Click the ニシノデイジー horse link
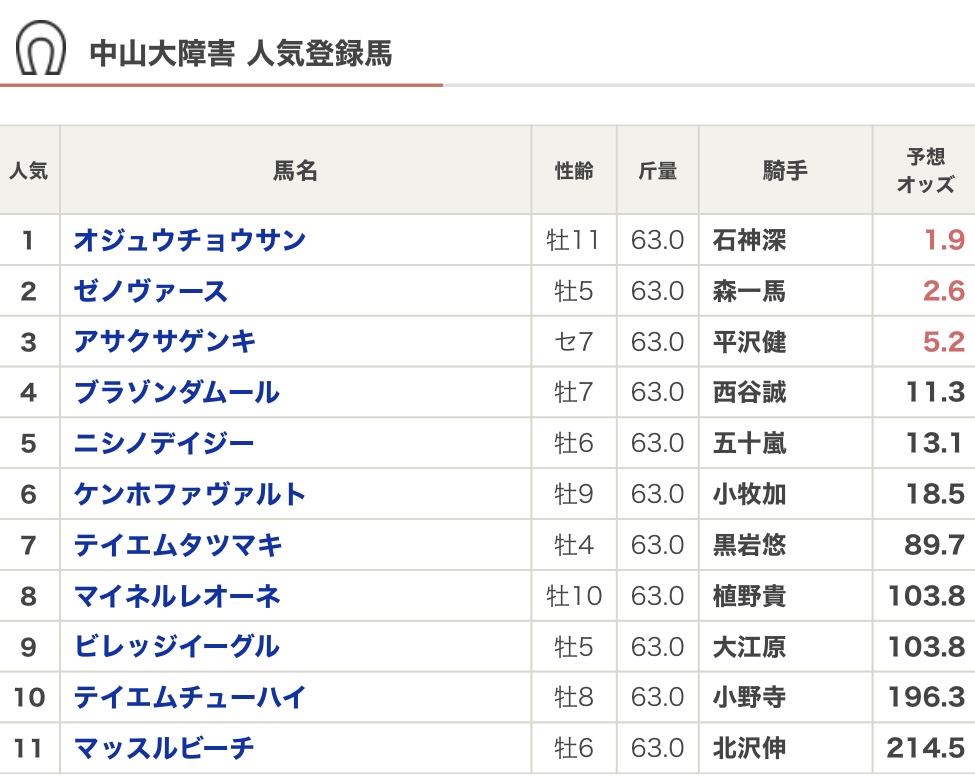The image size is (975, 776). [164, 443]
